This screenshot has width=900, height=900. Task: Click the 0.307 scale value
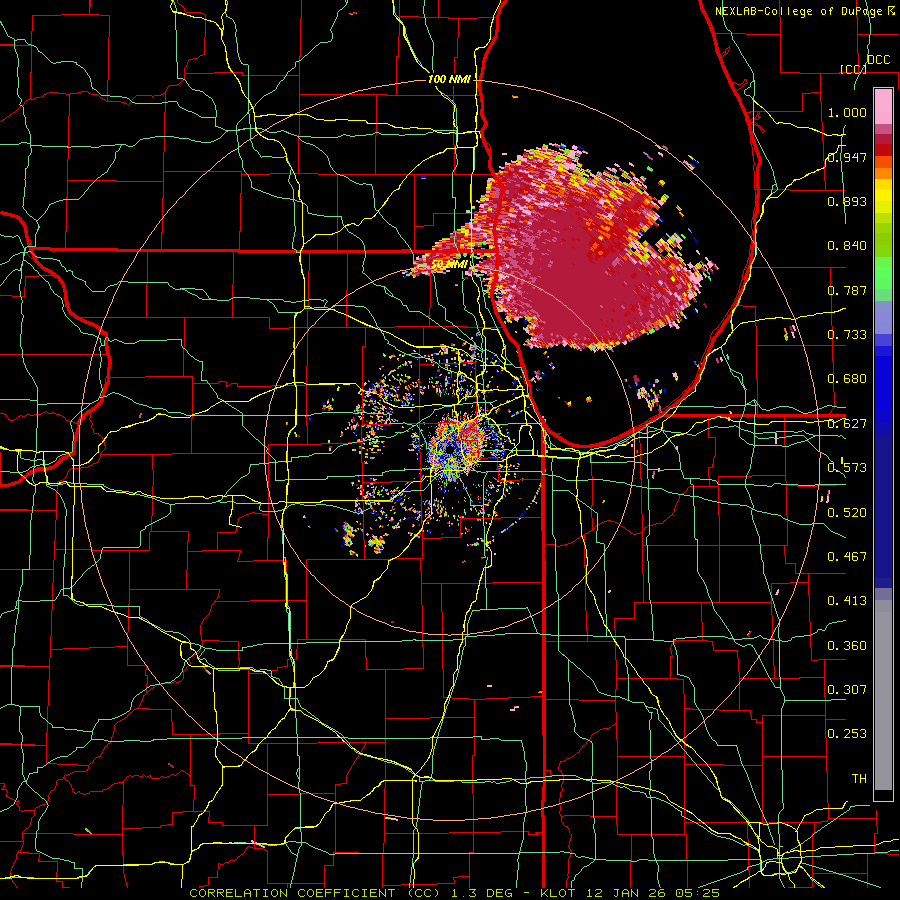847,689
